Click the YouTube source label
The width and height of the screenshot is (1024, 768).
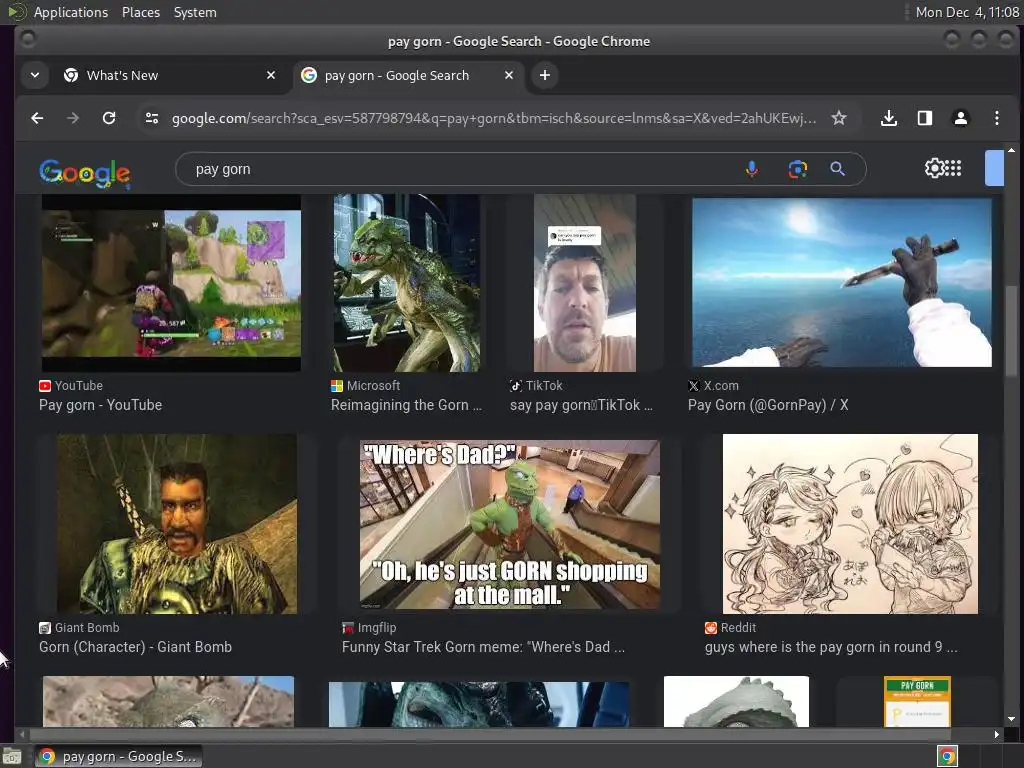(x=78, y=386)
